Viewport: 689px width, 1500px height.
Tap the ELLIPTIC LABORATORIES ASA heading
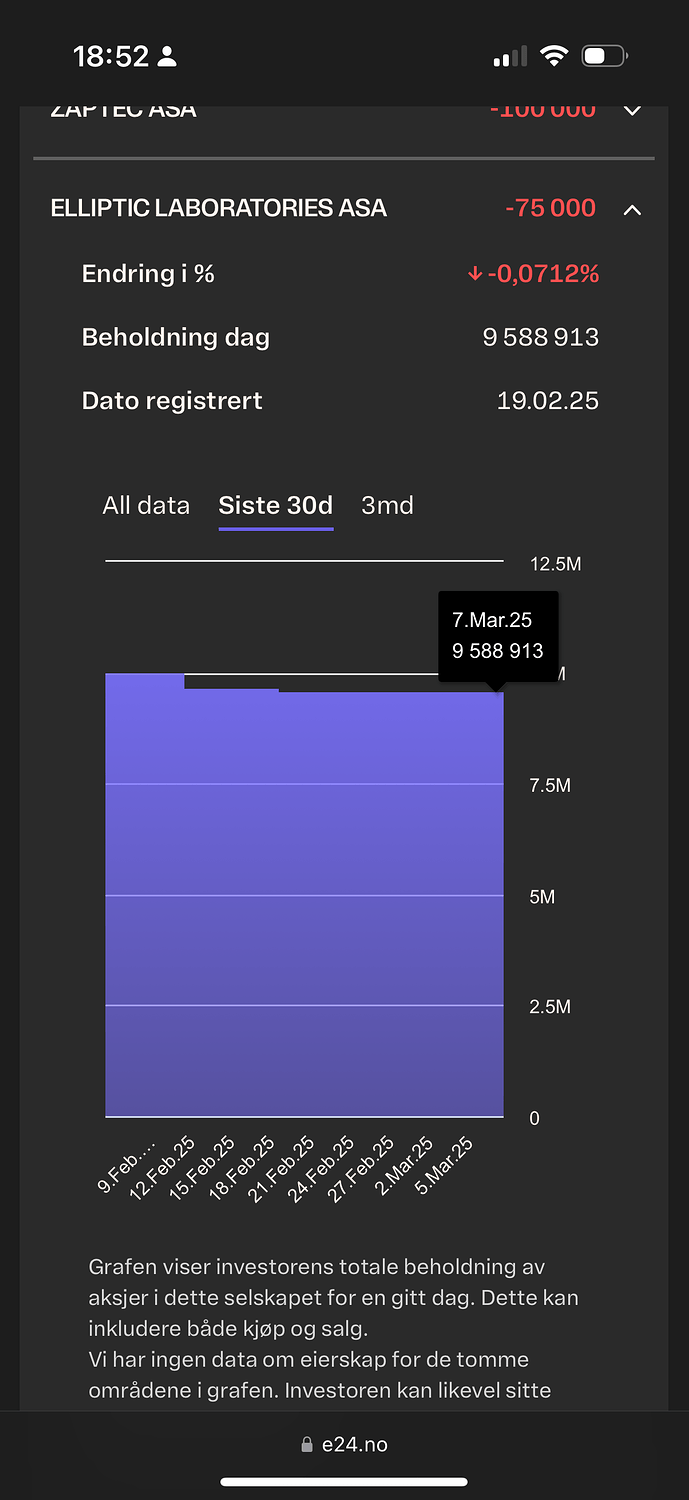[218, 208]
